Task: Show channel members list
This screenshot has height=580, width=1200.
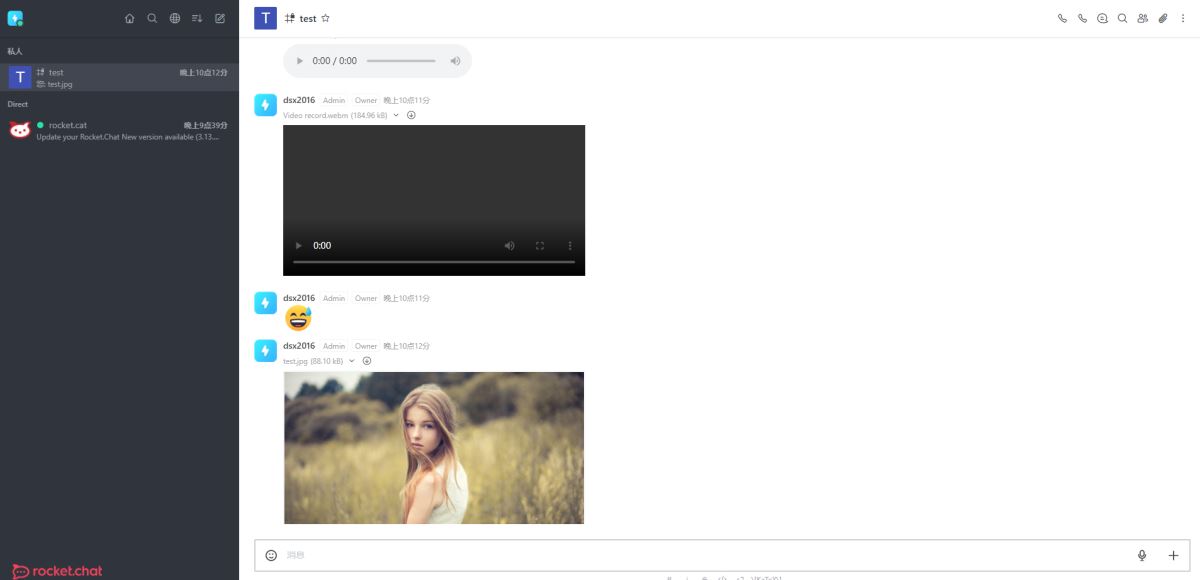Action: click(x=1142, y=18)
